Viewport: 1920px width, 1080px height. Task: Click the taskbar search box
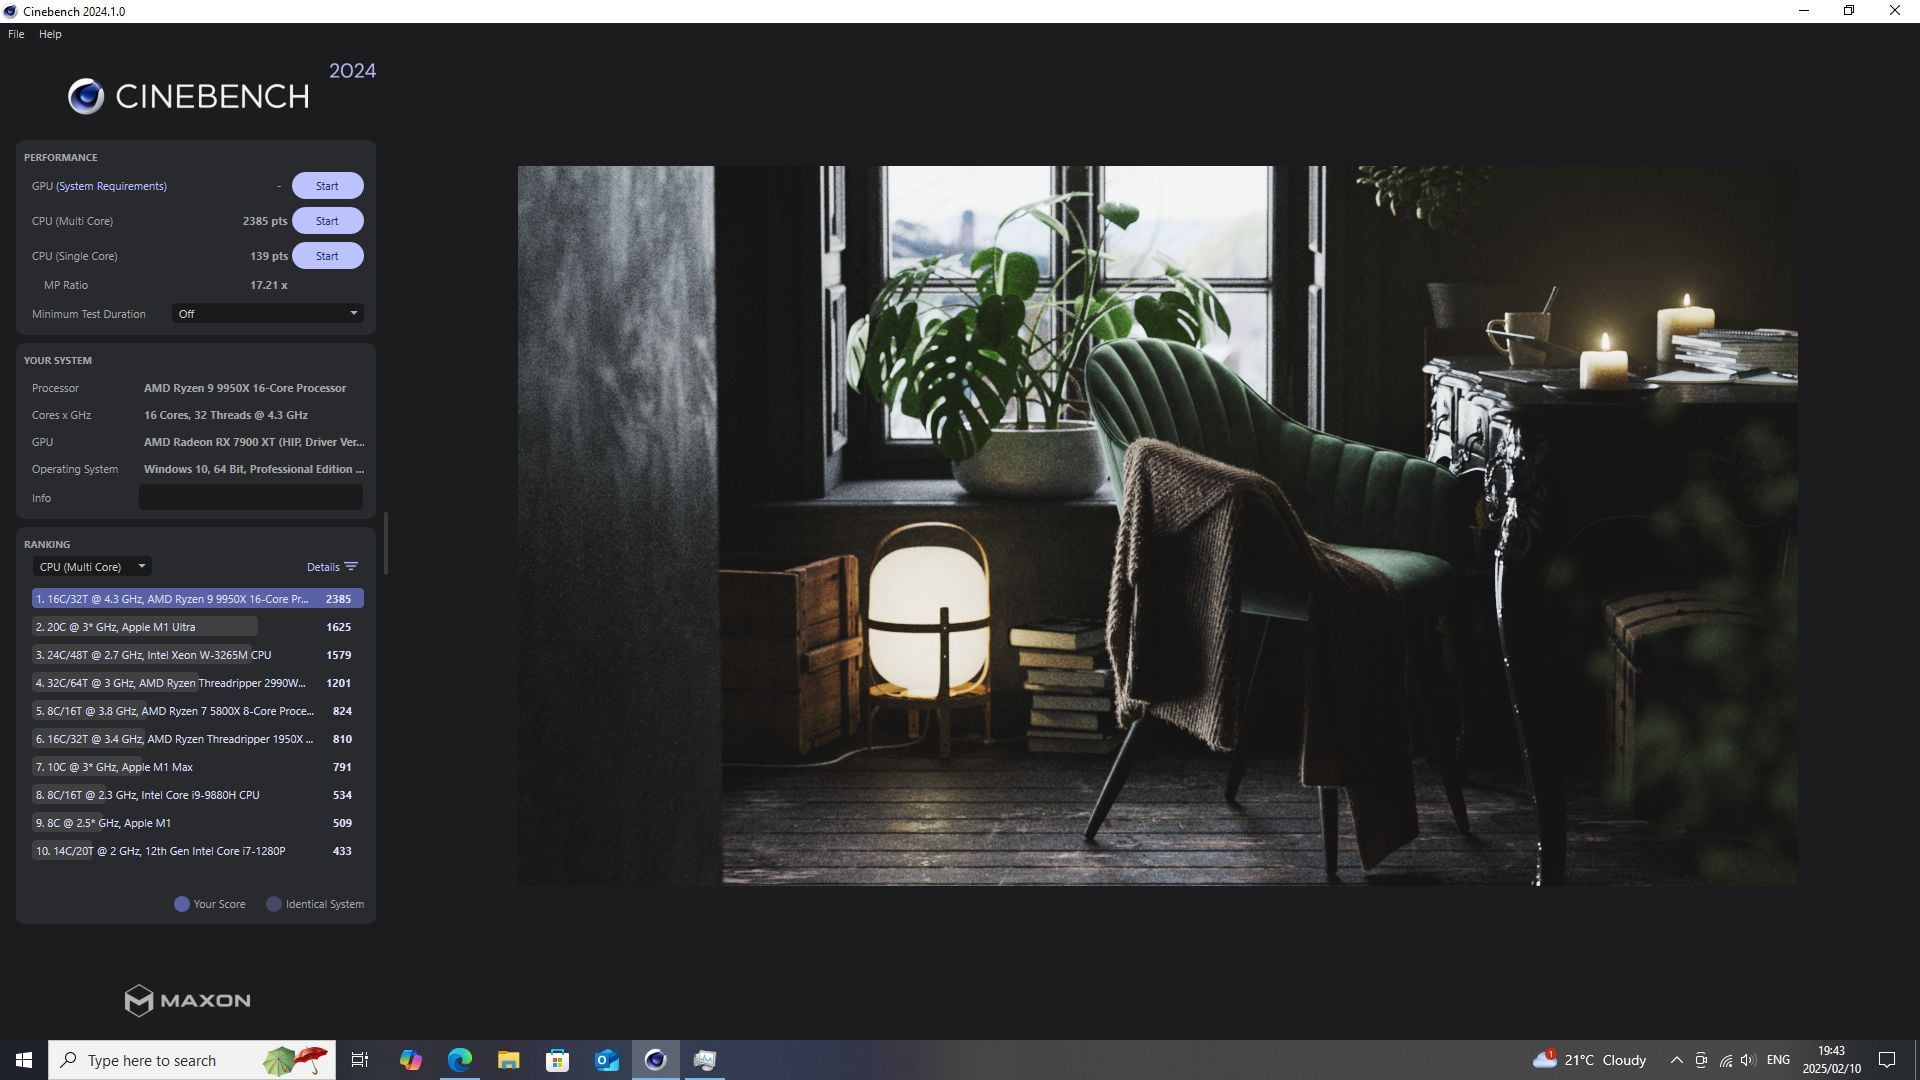[192, 1060]
